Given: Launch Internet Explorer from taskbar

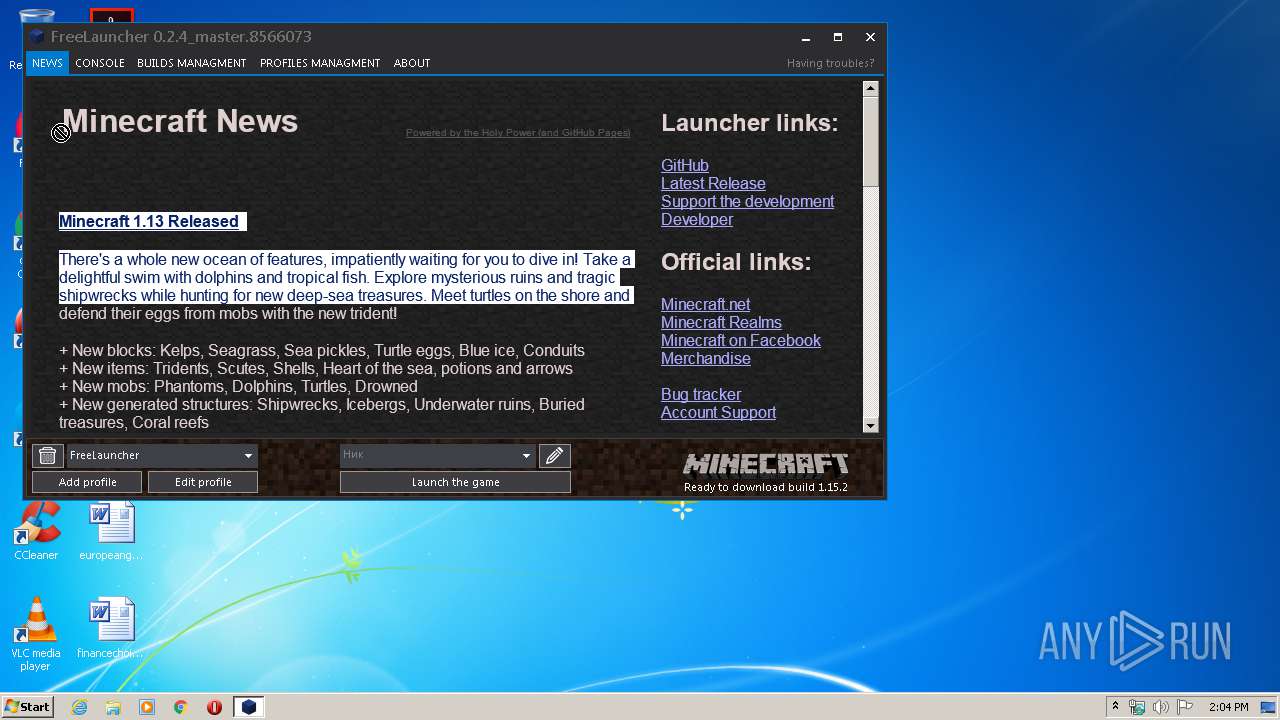Looking at the screenshot, I should (x=79, y=707).
